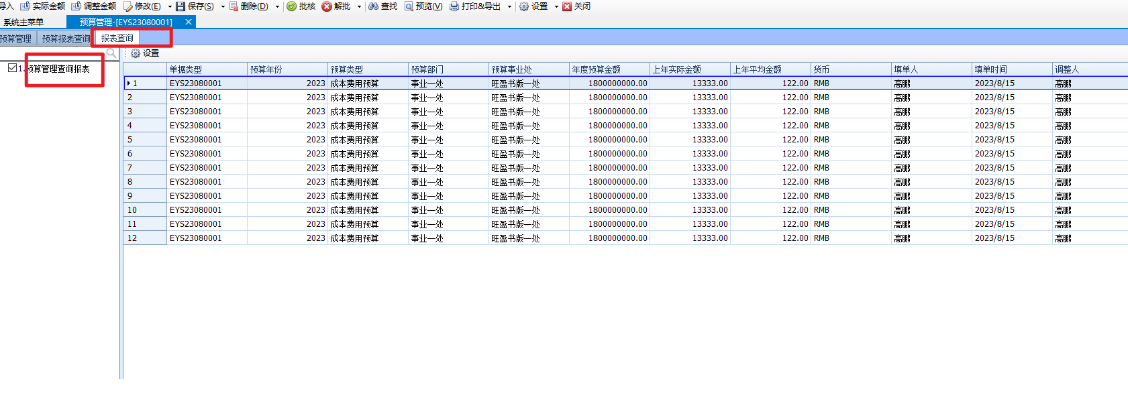Click 2023/8/15 date cell in row 12
The height and width of the screenshot is (420, 1128).
(x=1013, y=238)
